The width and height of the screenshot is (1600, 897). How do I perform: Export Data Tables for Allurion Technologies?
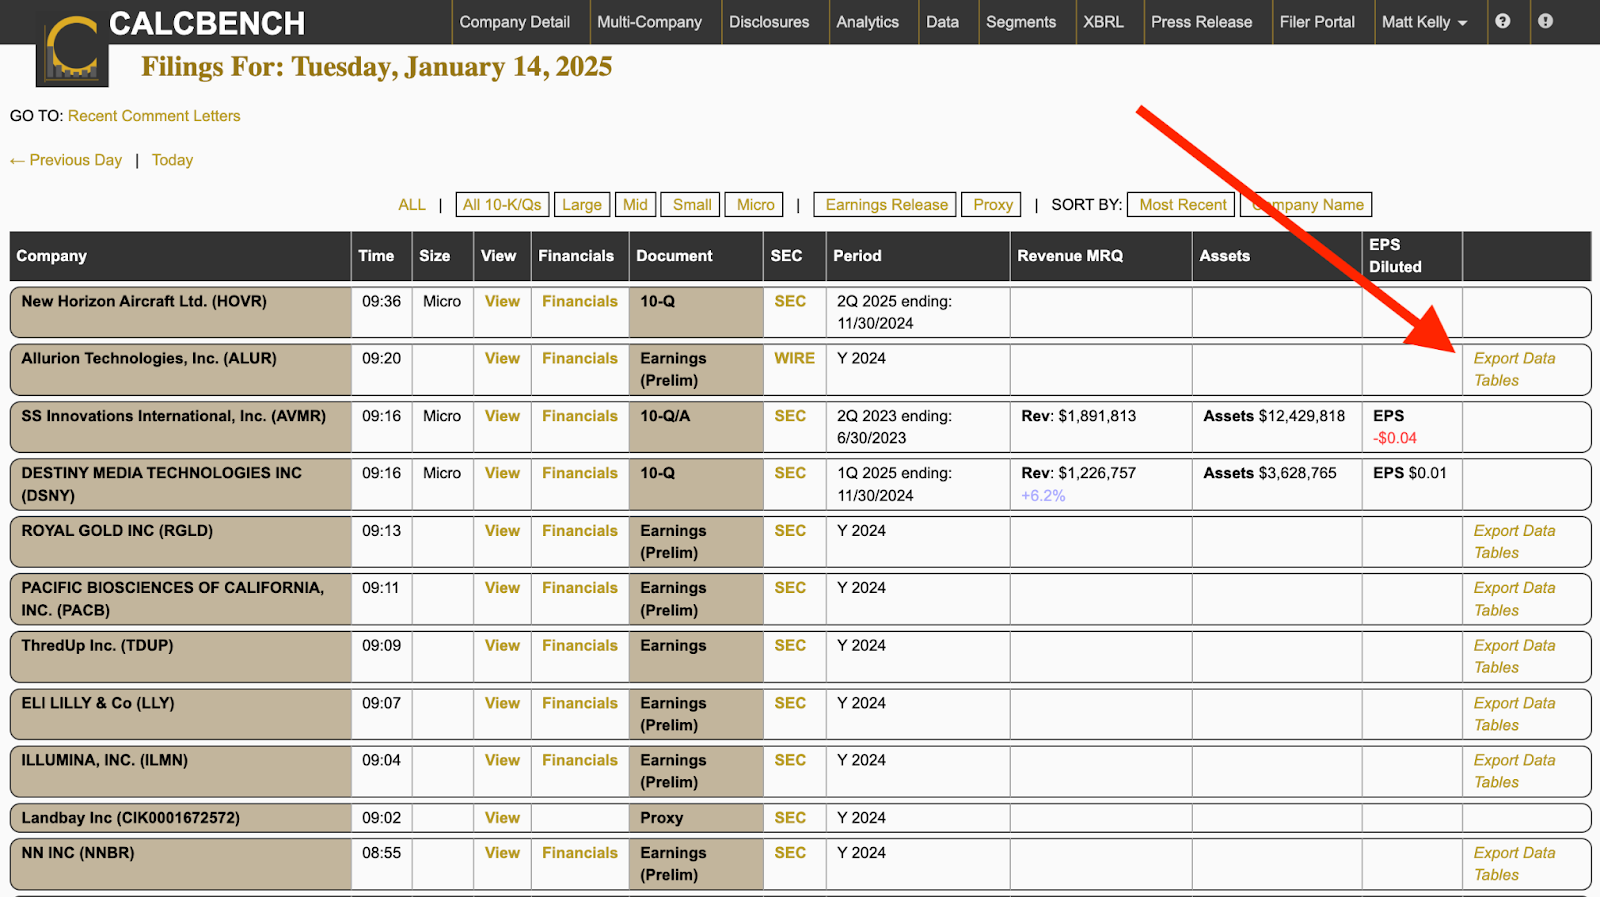point(1514,370)
